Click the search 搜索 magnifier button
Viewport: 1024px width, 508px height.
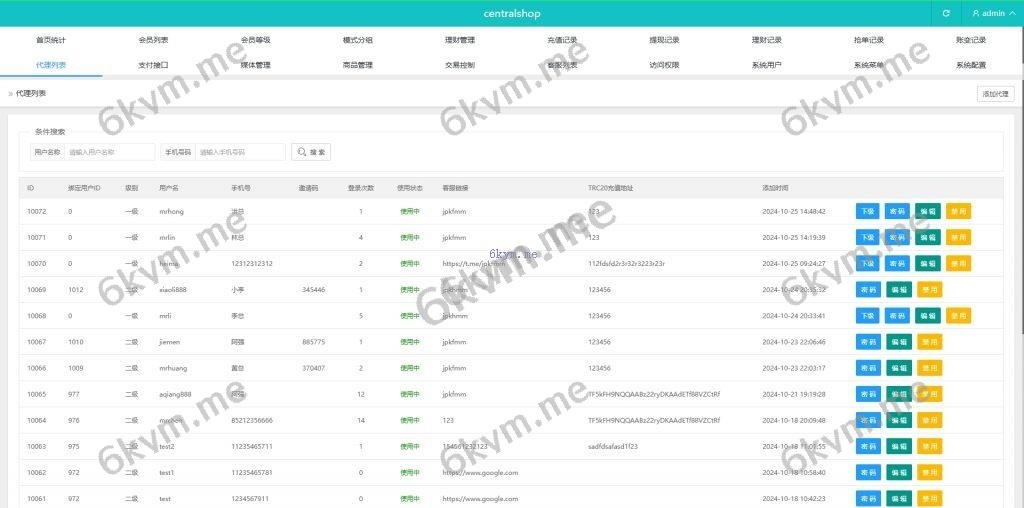pos(310,152)
